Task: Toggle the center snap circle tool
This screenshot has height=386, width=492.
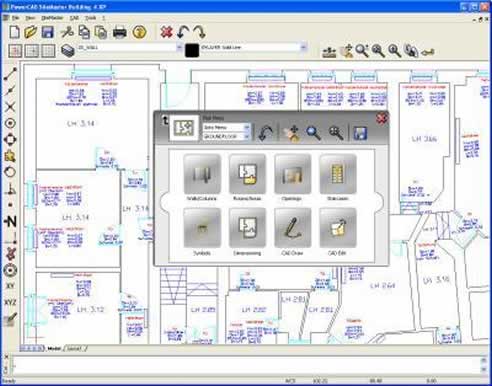Action: tap(10, 123)
